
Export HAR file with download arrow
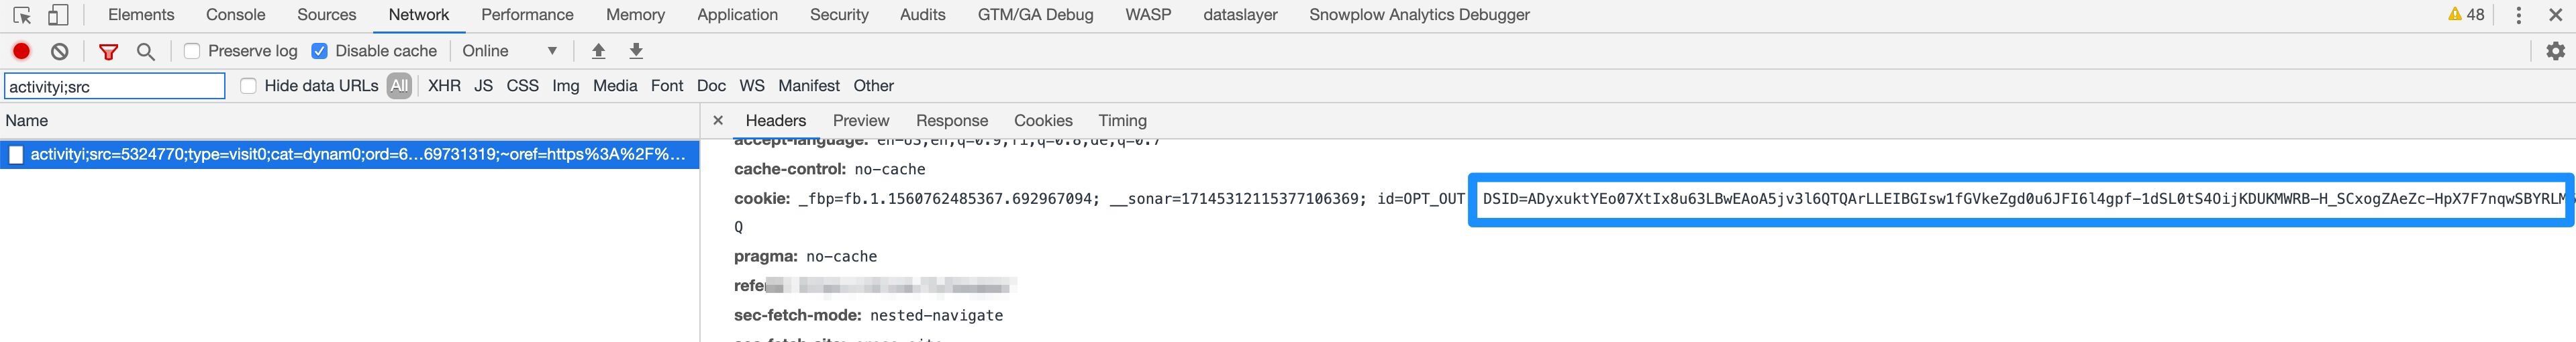point(636,51)
